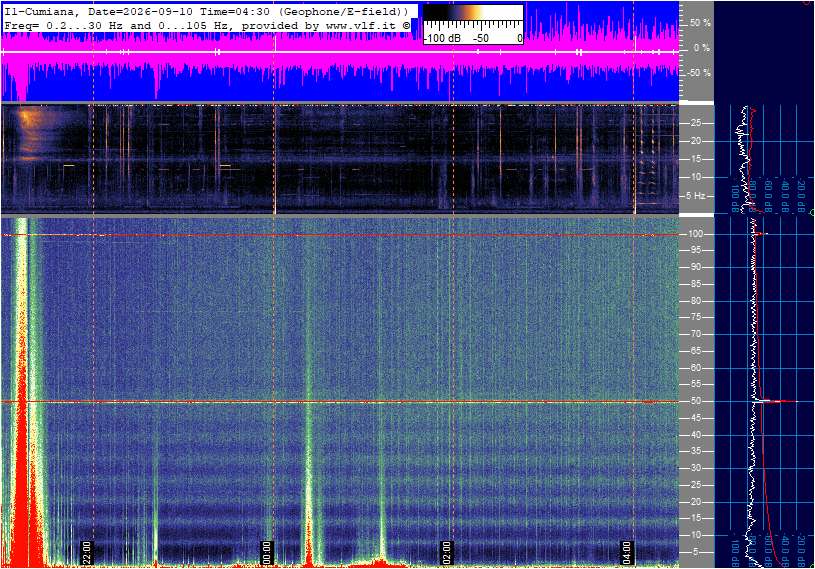Click the 35 frequency label
The height and width of the screenshot is (569, 815).
pyautogui.click(x=695, y=452)
